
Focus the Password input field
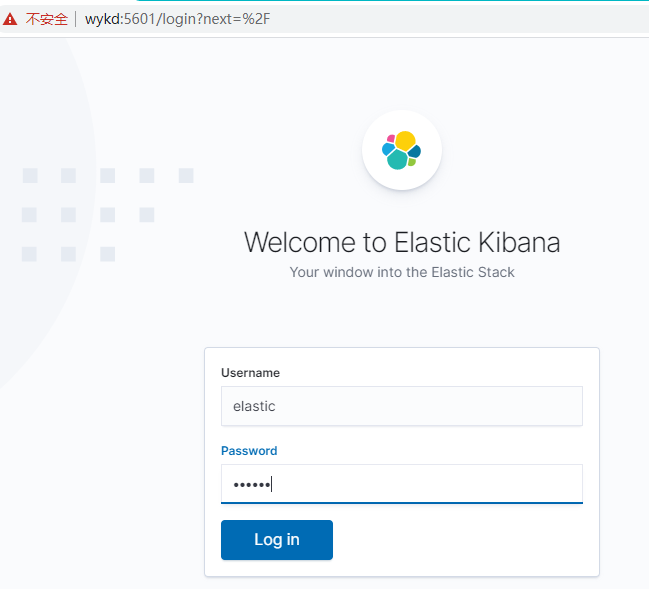pyautogui.click(x=401, y=484)
